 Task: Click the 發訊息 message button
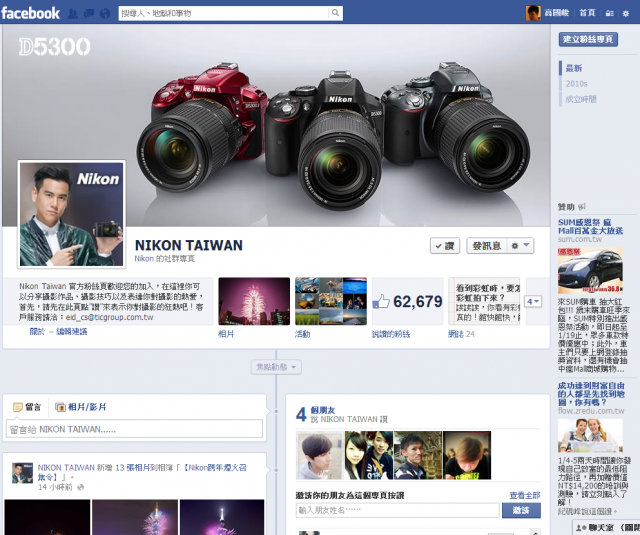click(x=487, y=246)
